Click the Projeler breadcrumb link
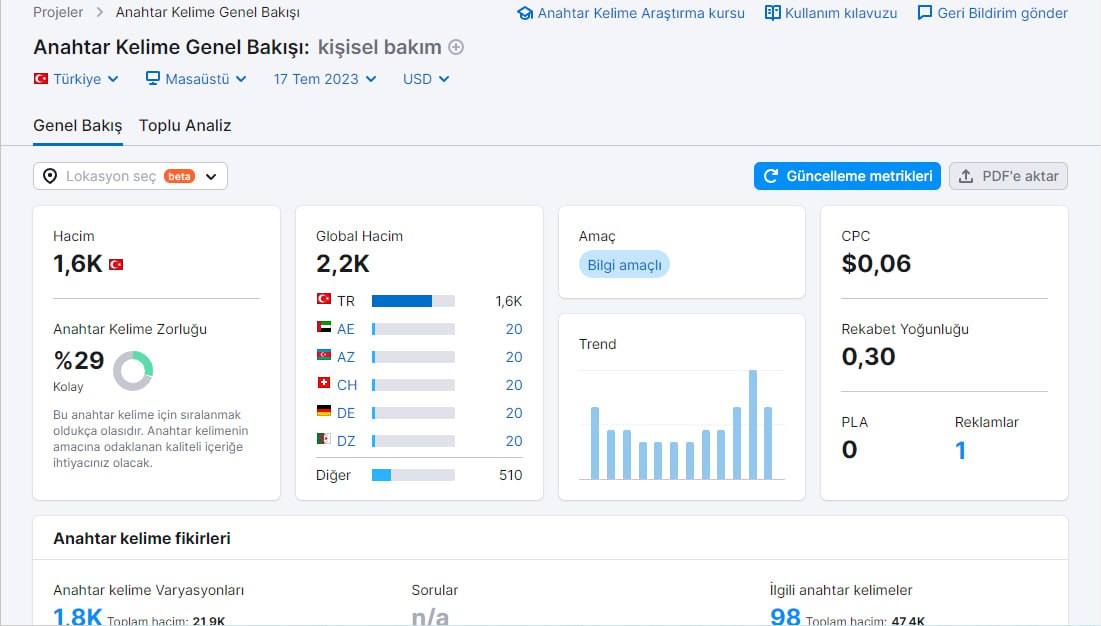The image size is (1101, 626). pos(58,13)
